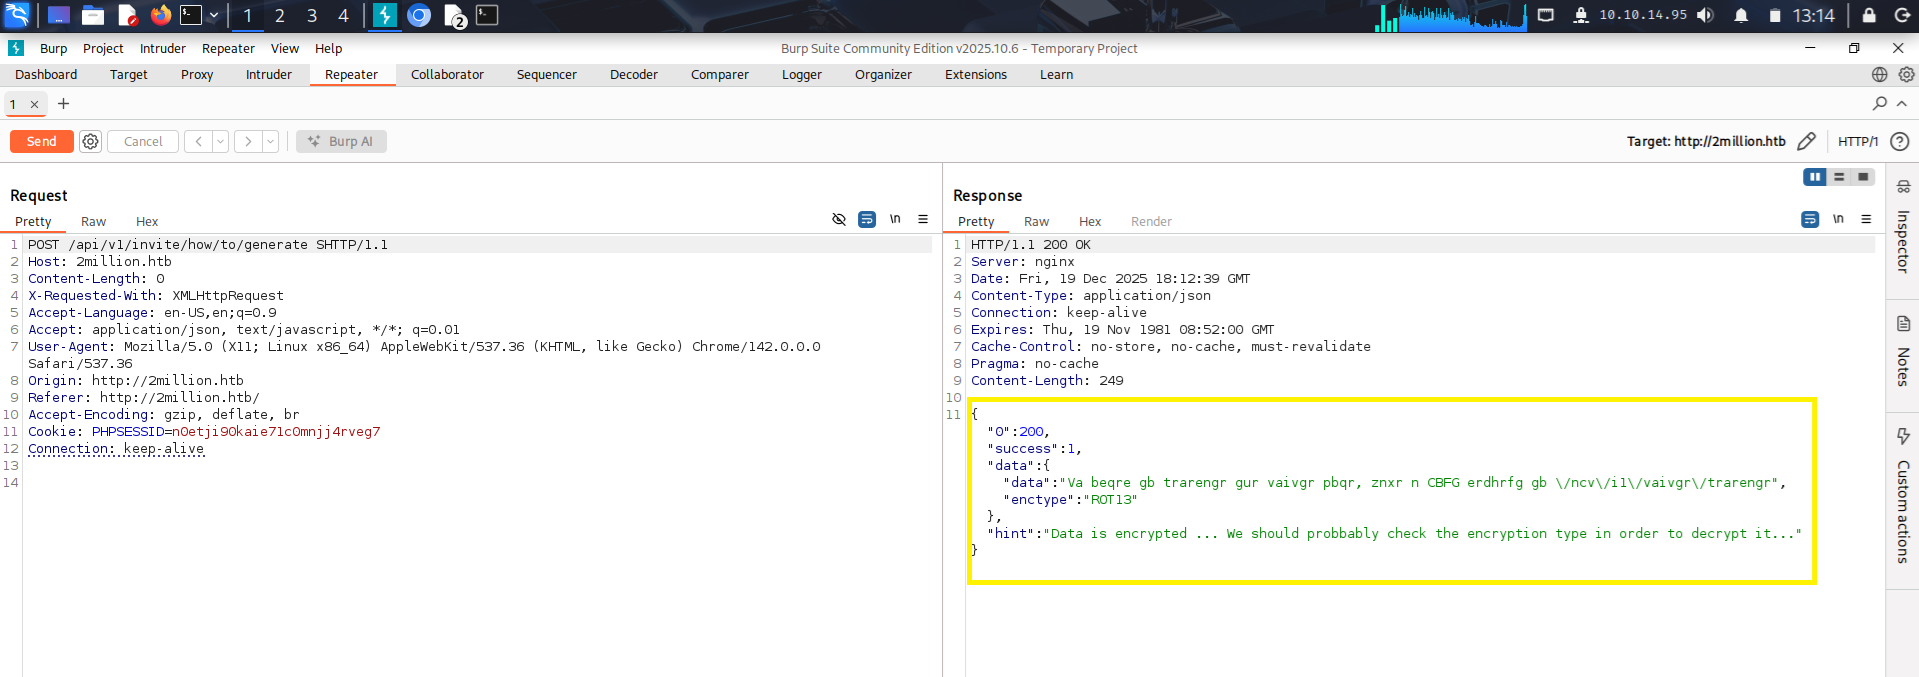
Task: Edit target with the pencil icon
Action: (x=1806, y=142)
